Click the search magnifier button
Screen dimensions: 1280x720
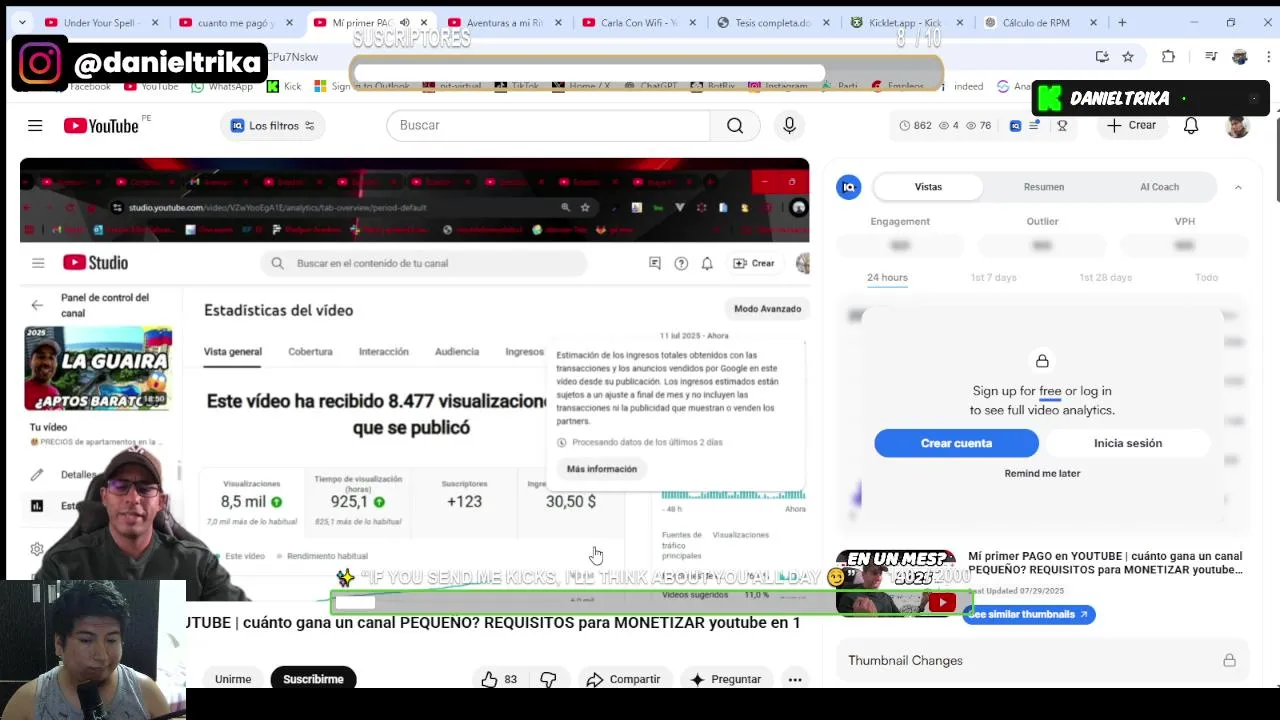tap(735, 125)
